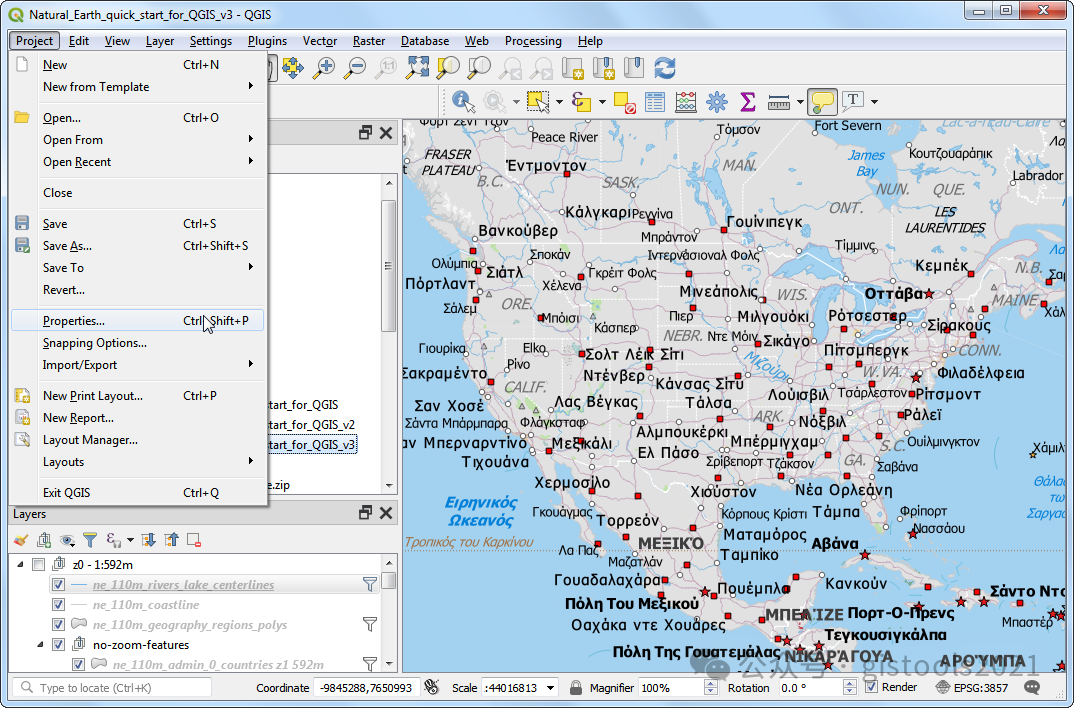
Task: Click Select Features by Value icon
Action: click(x=581, y=102)
